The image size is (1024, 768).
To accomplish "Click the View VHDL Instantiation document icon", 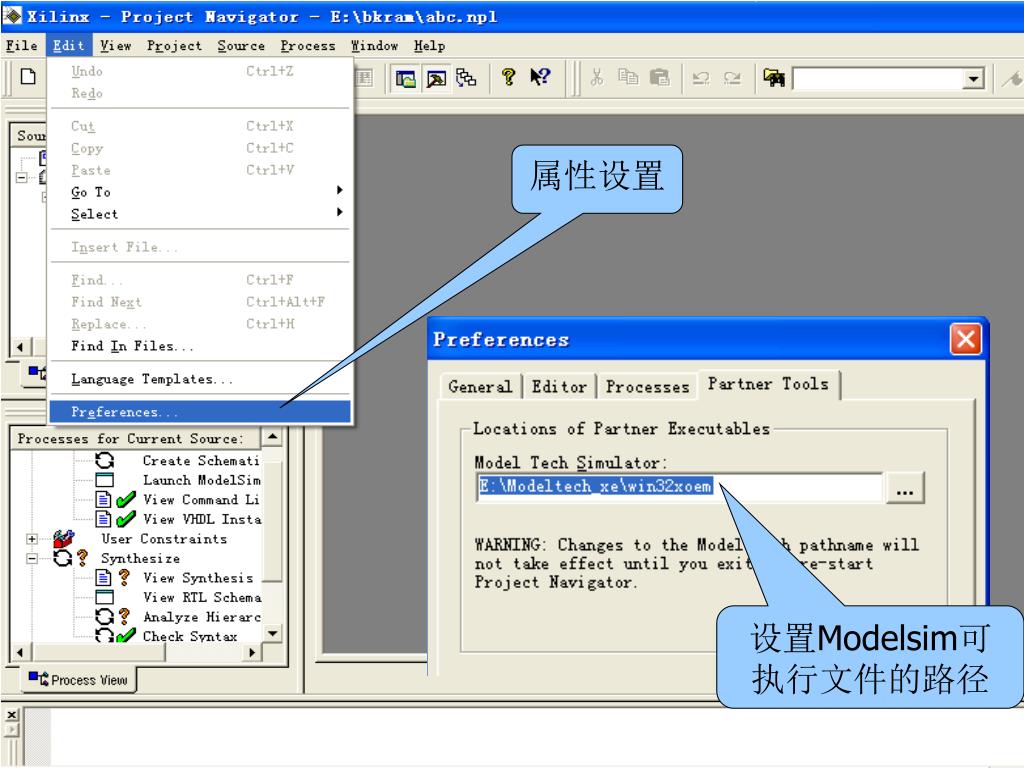I will pos(103,519).
